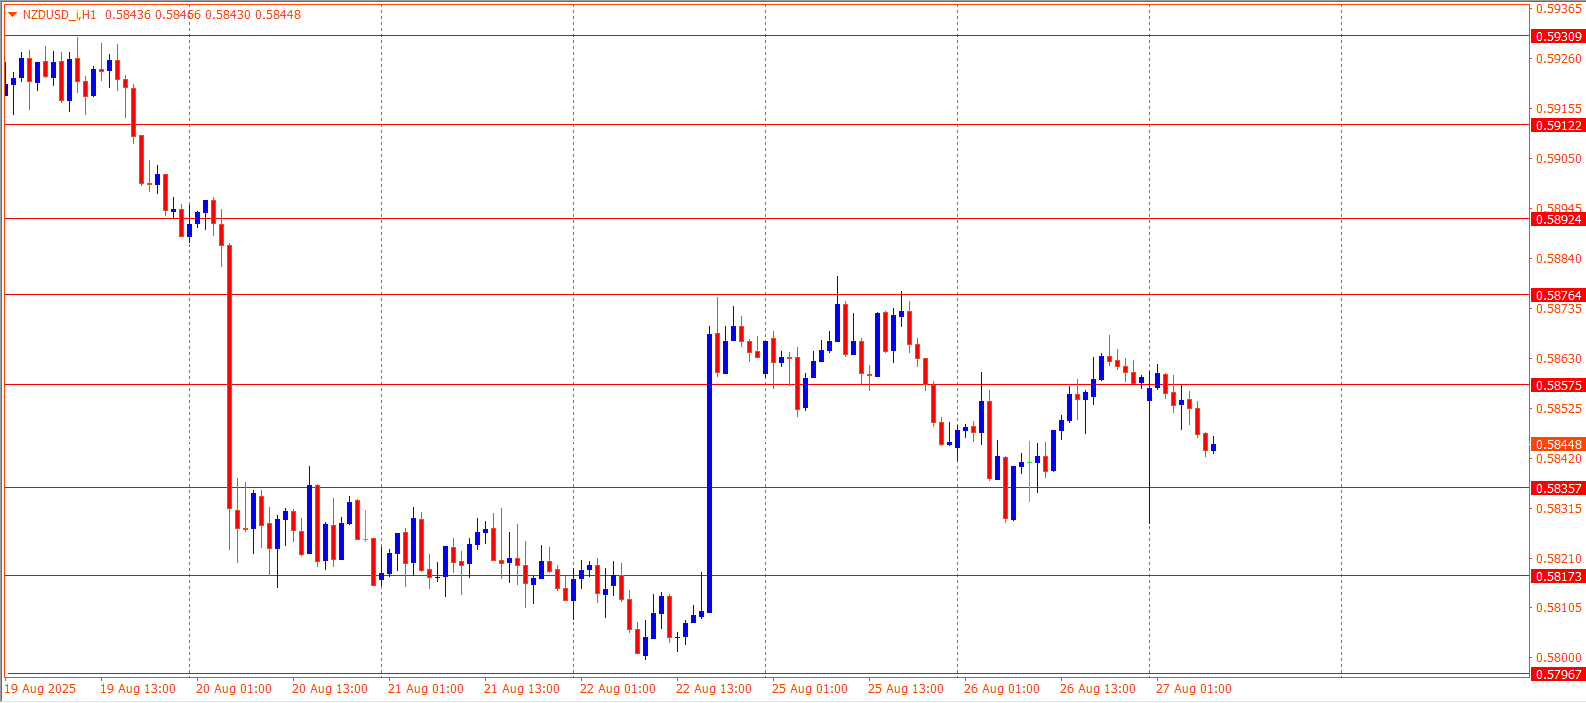
Task: Select the 0.57967 price label at bottom
Action: pos(1558,675)
